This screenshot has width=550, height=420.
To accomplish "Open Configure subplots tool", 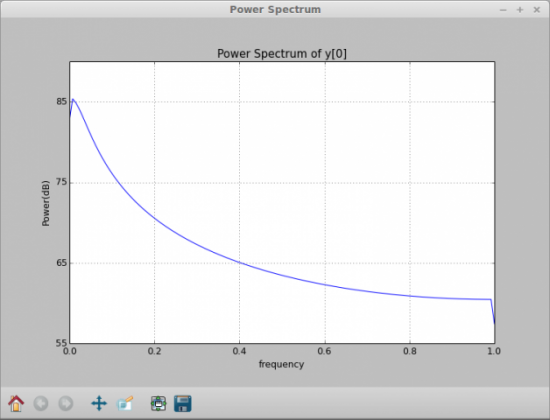I will pyautogui.click(x=159, y=404).
